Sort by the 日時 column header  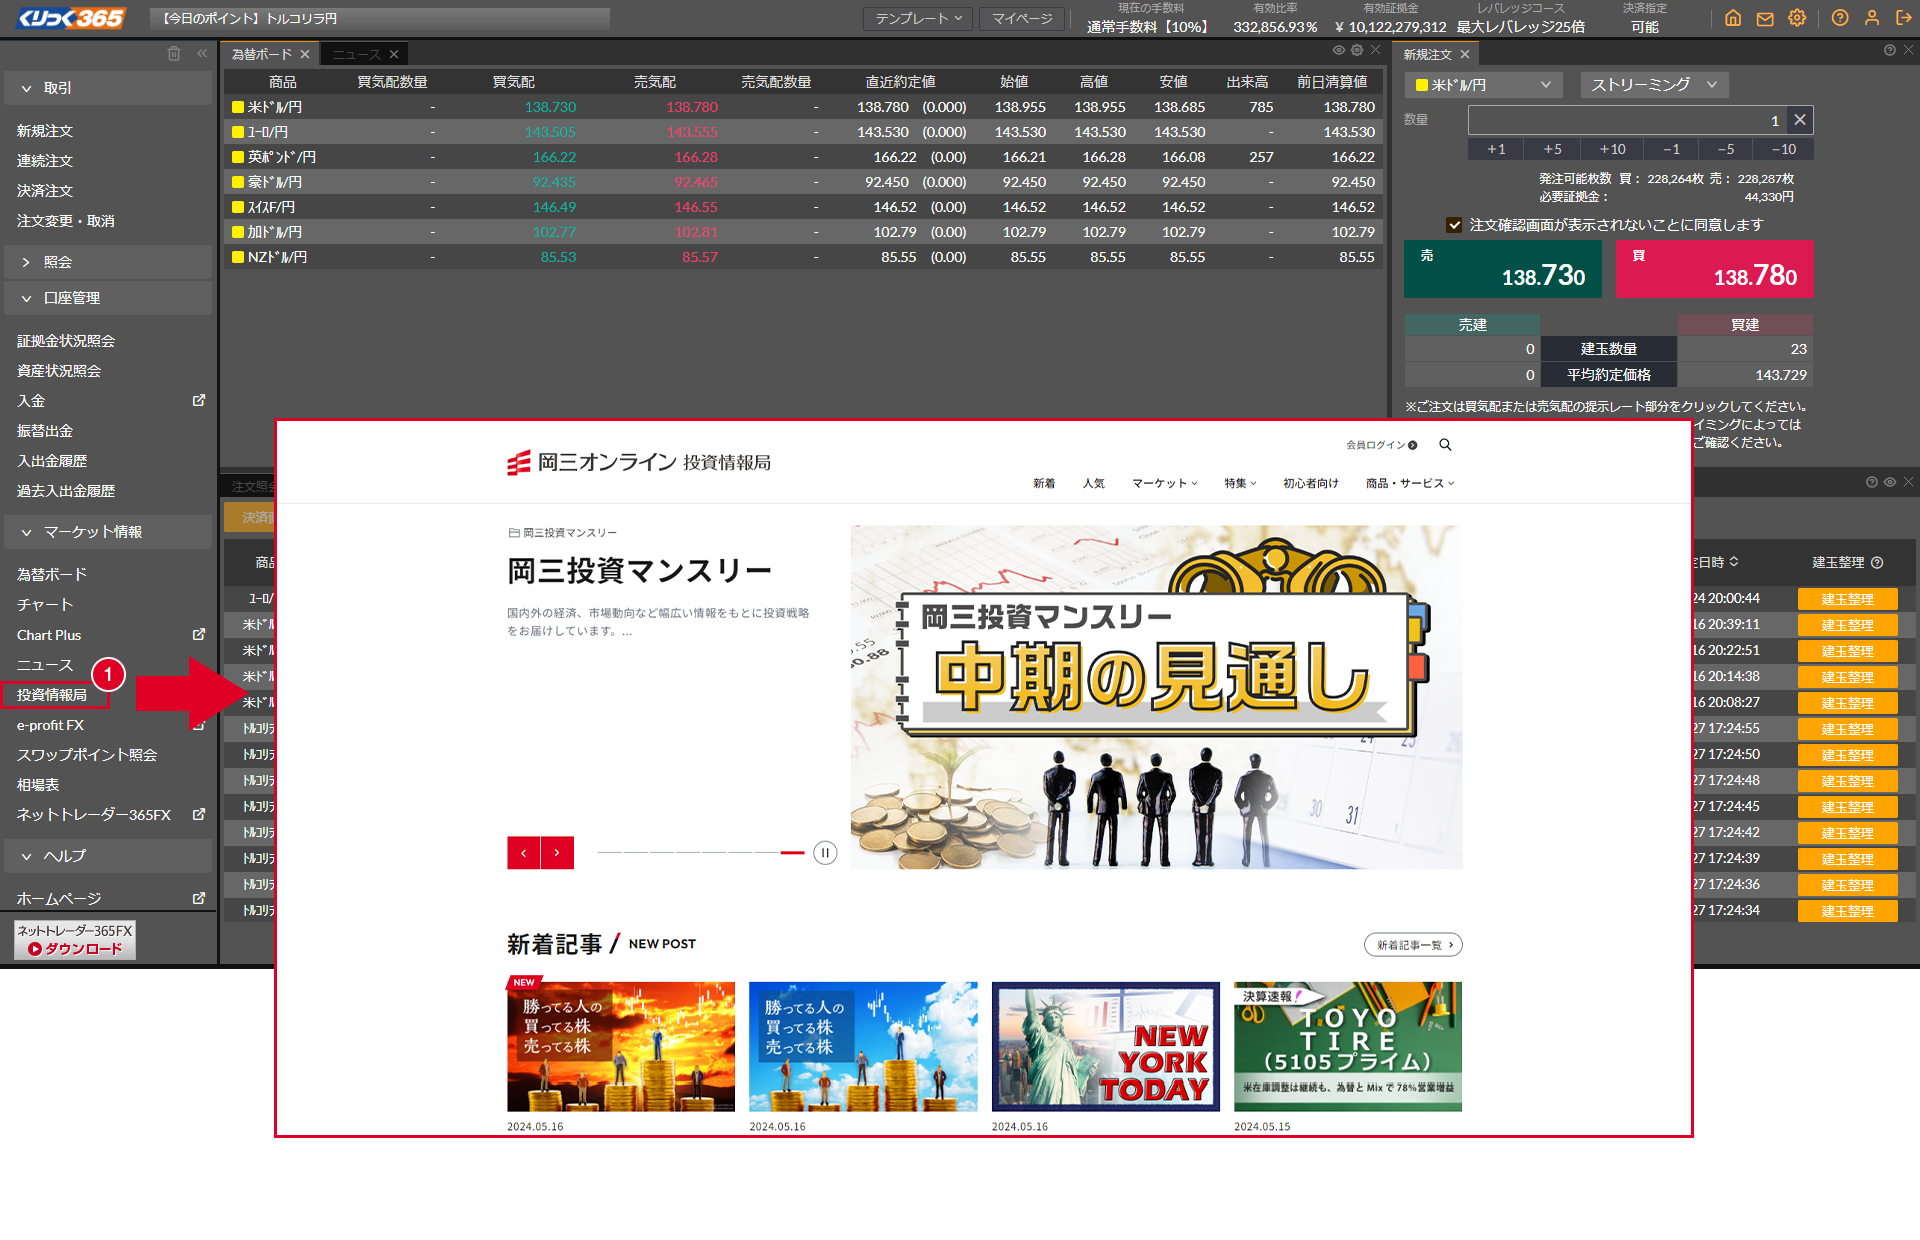(1717, 562)
